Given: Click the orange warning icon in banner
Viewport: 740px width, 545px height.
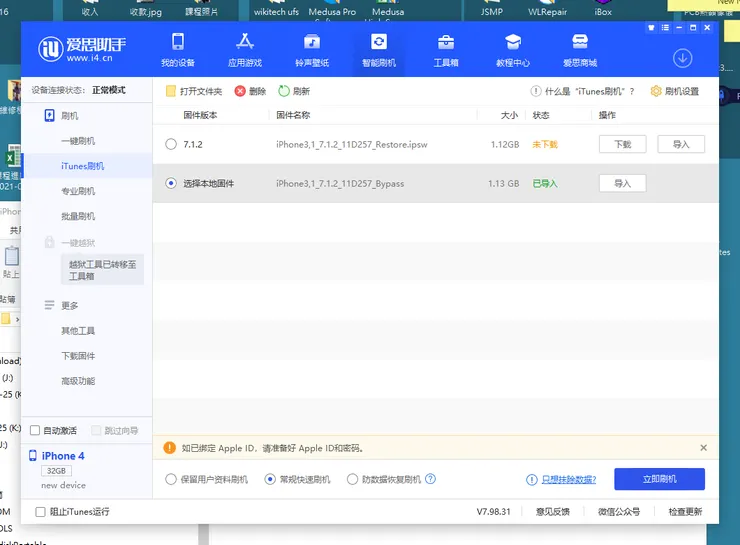Looking at the screenshot, I should coord(169,448).
